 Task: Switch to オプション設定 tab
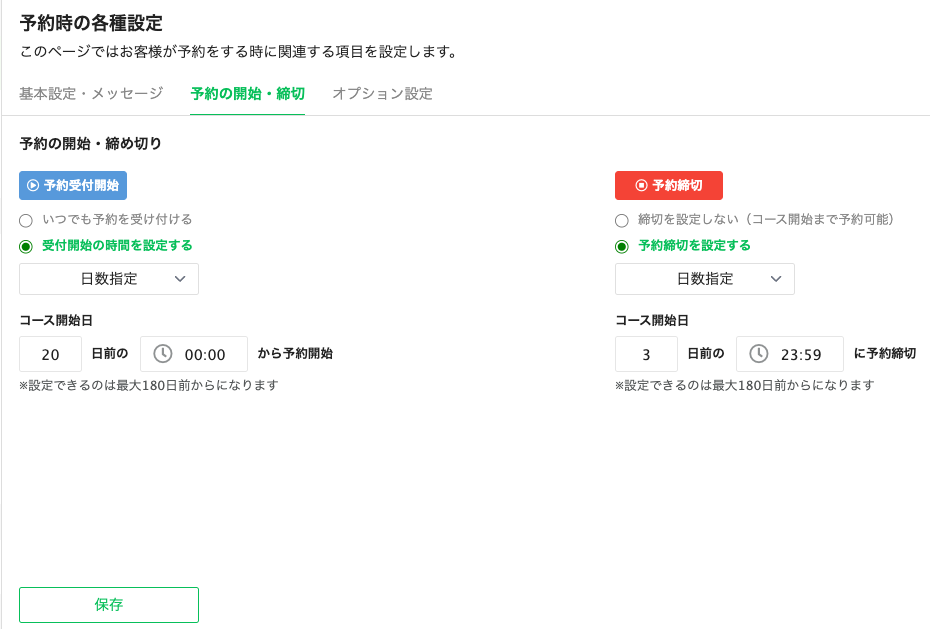pos(382,94)
